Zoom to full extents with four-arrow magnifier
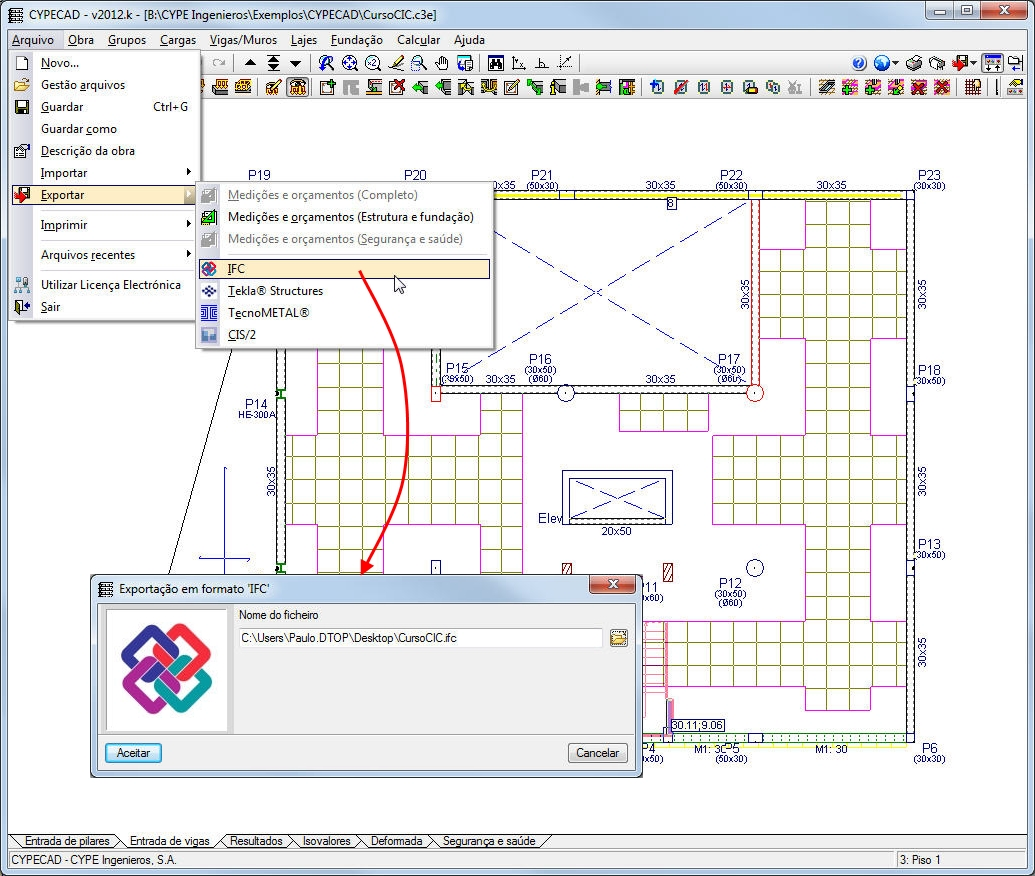This screenshot has width=1035, height=876. [349, 63]
